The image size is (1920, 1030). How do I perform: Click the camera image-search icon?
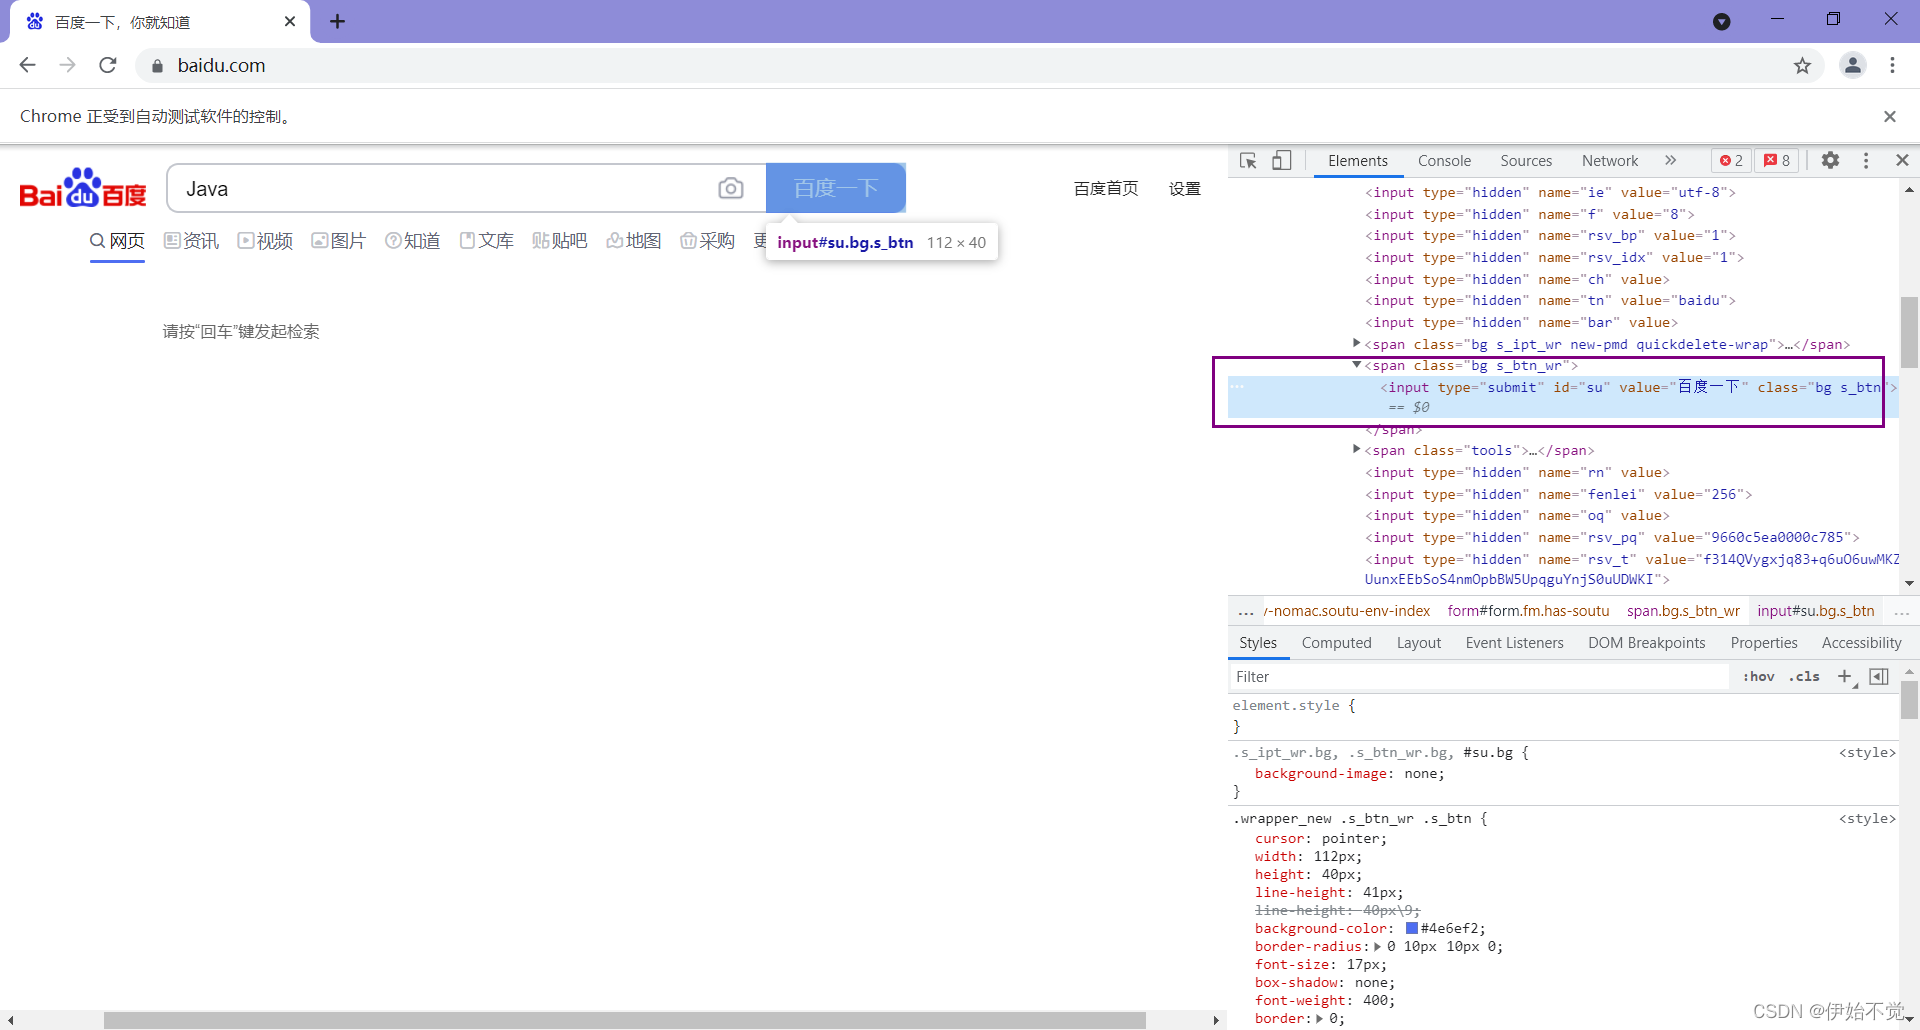click(731, 188)
